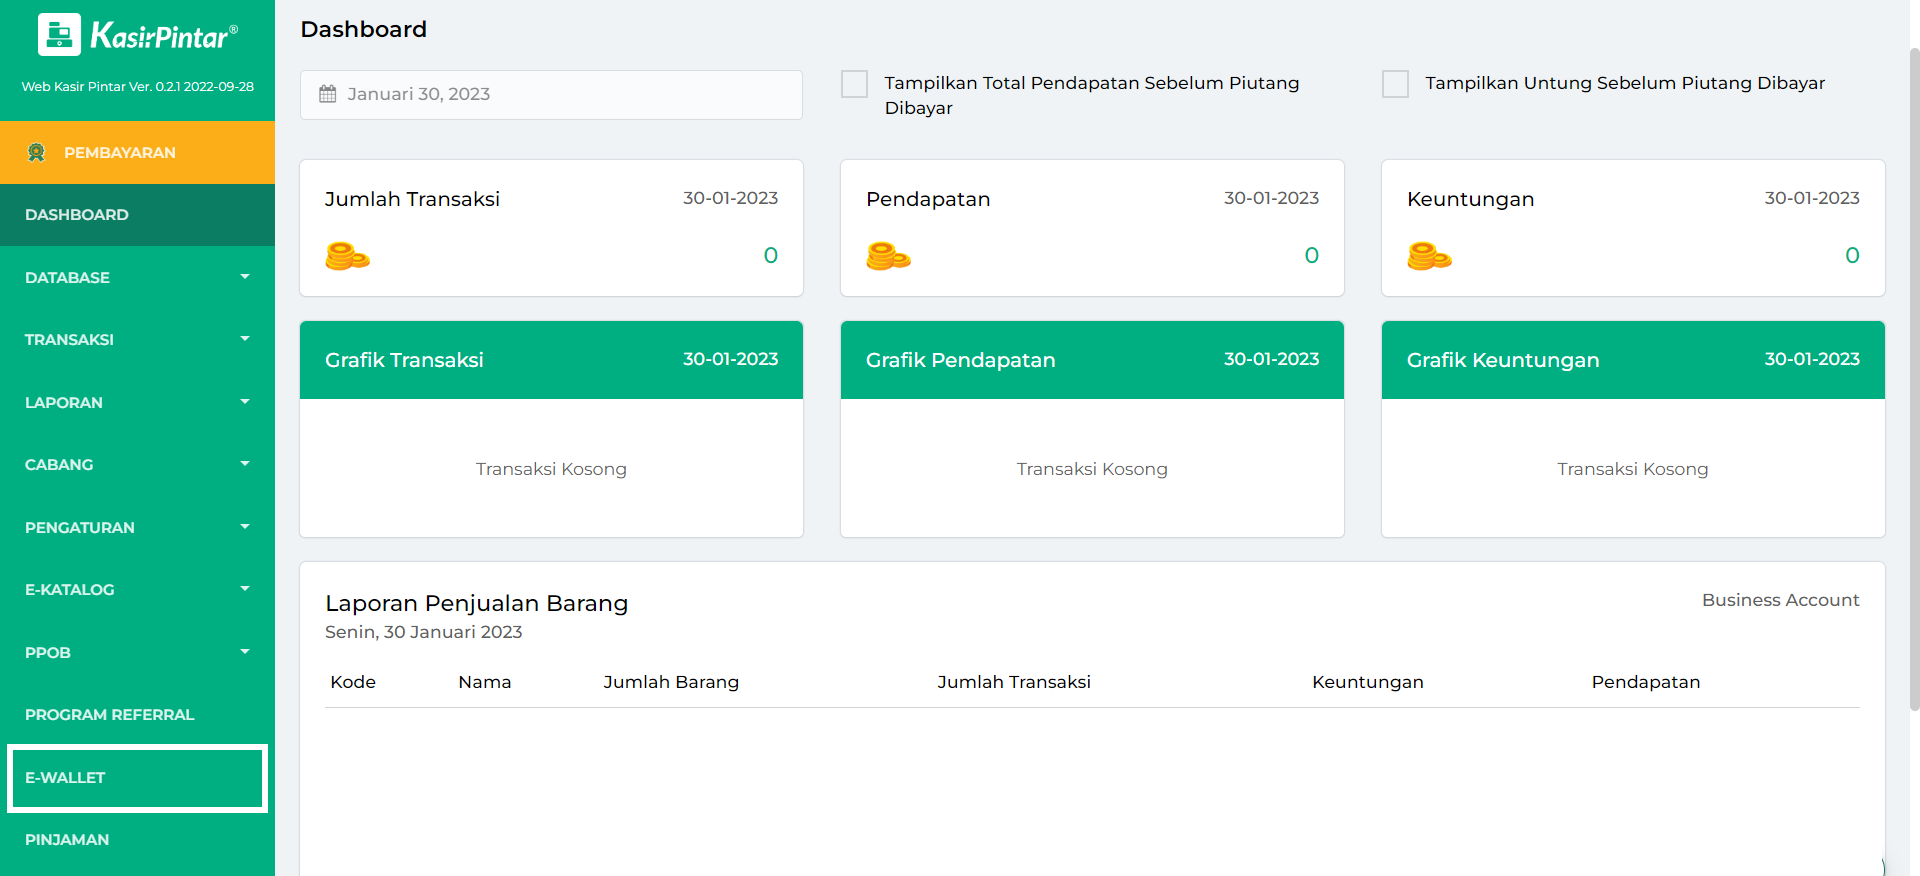Click the Grafik Keuntungan card header

pyautogui.click(x=1633, y=360)
